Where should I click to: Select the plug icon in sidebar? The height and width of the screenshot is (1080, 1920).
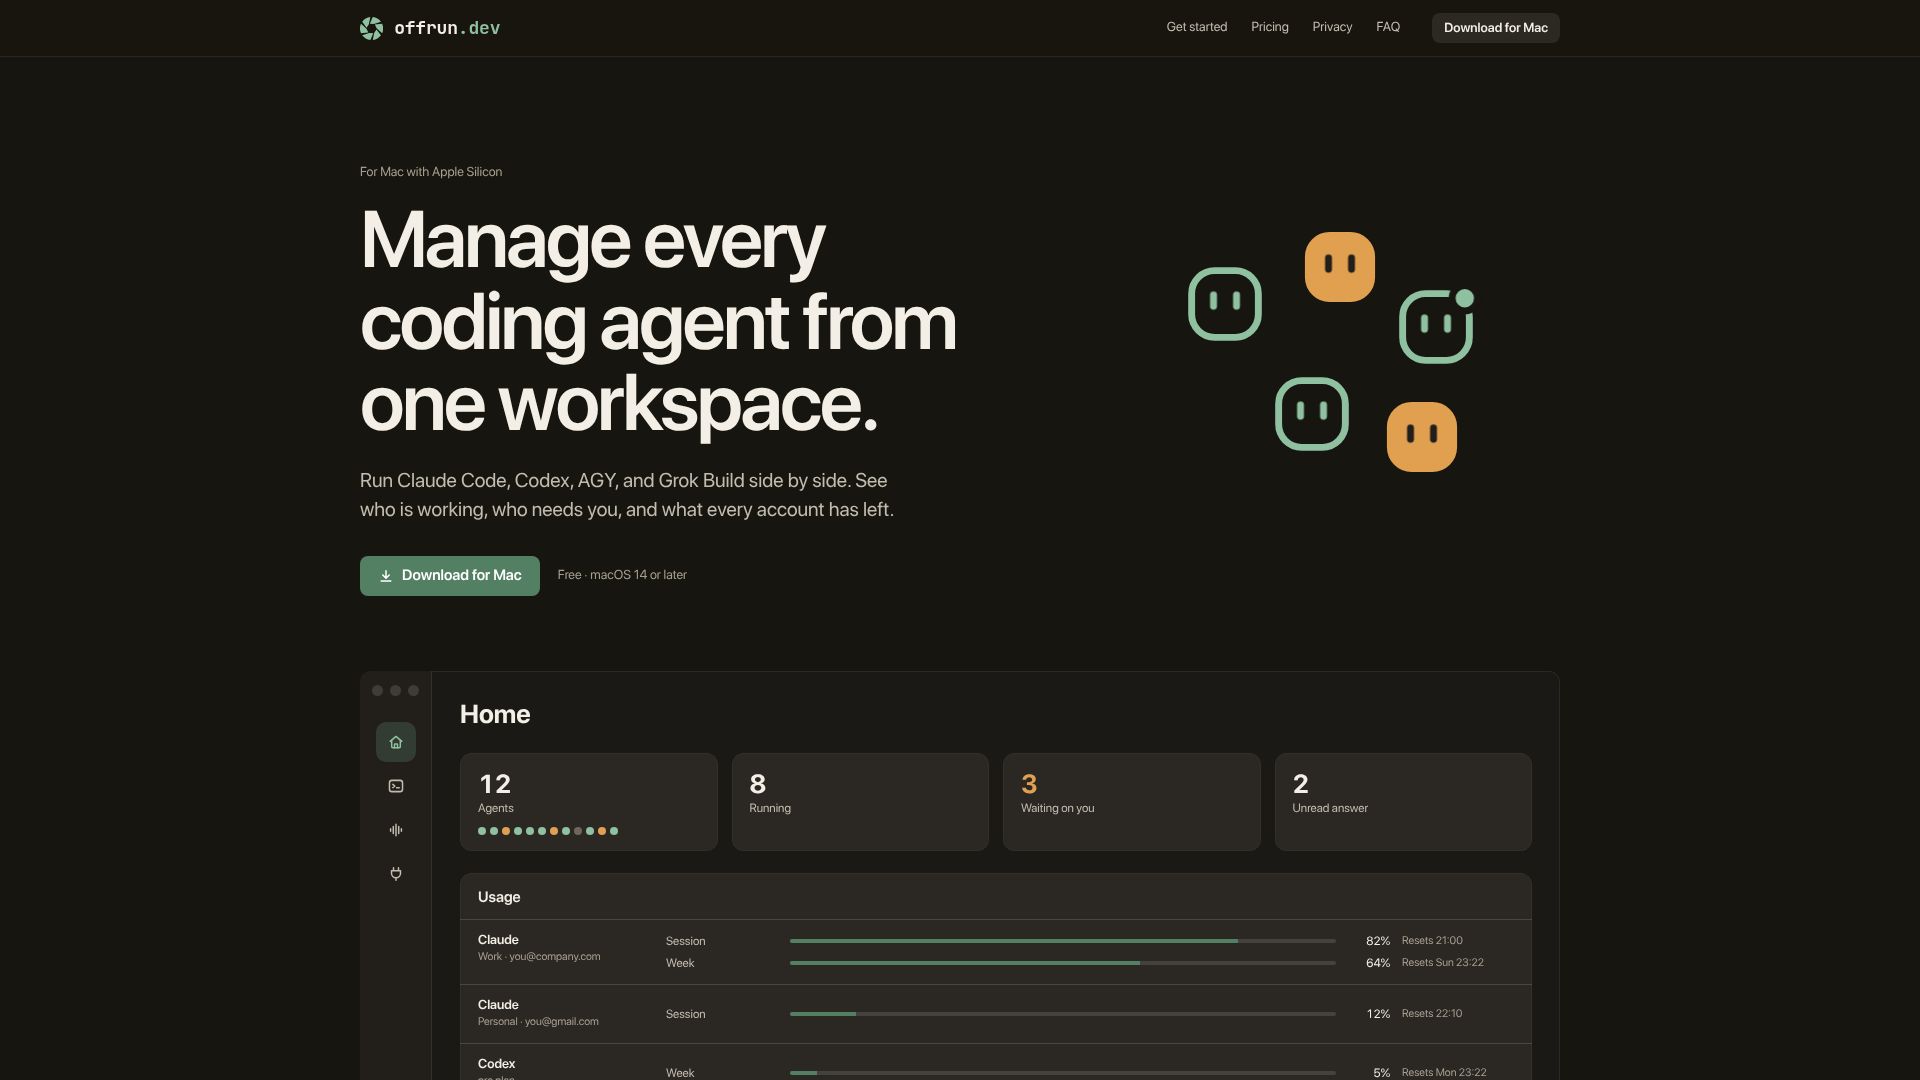[x=396, y=874]
